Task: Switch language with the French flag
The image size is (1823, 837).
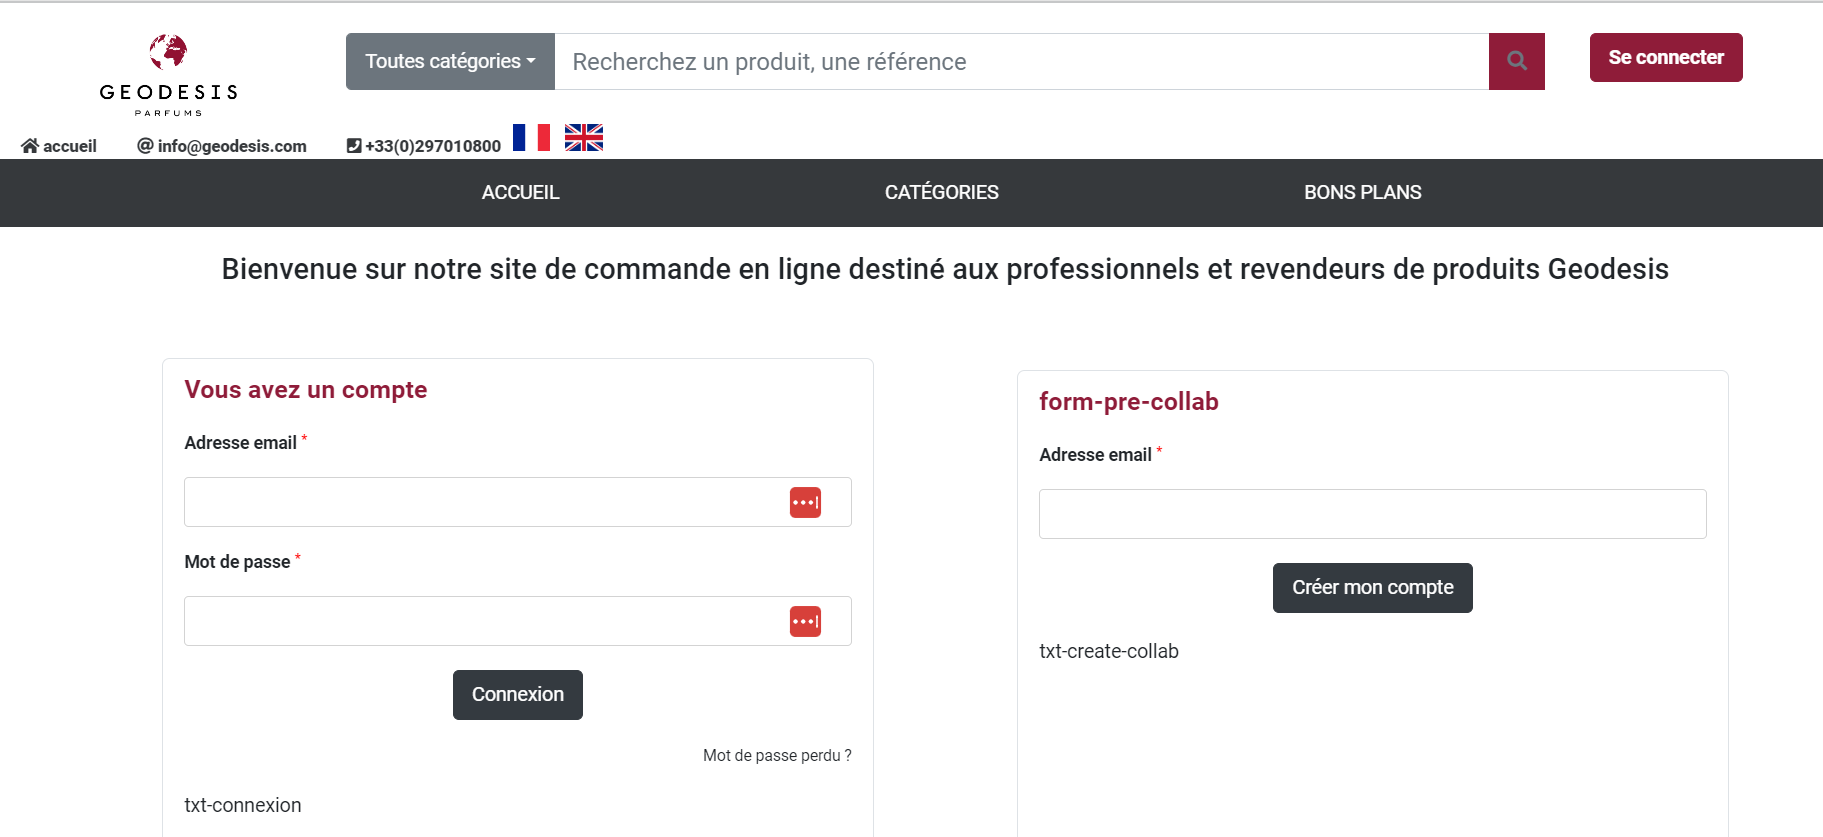Action: pos(531,138)
